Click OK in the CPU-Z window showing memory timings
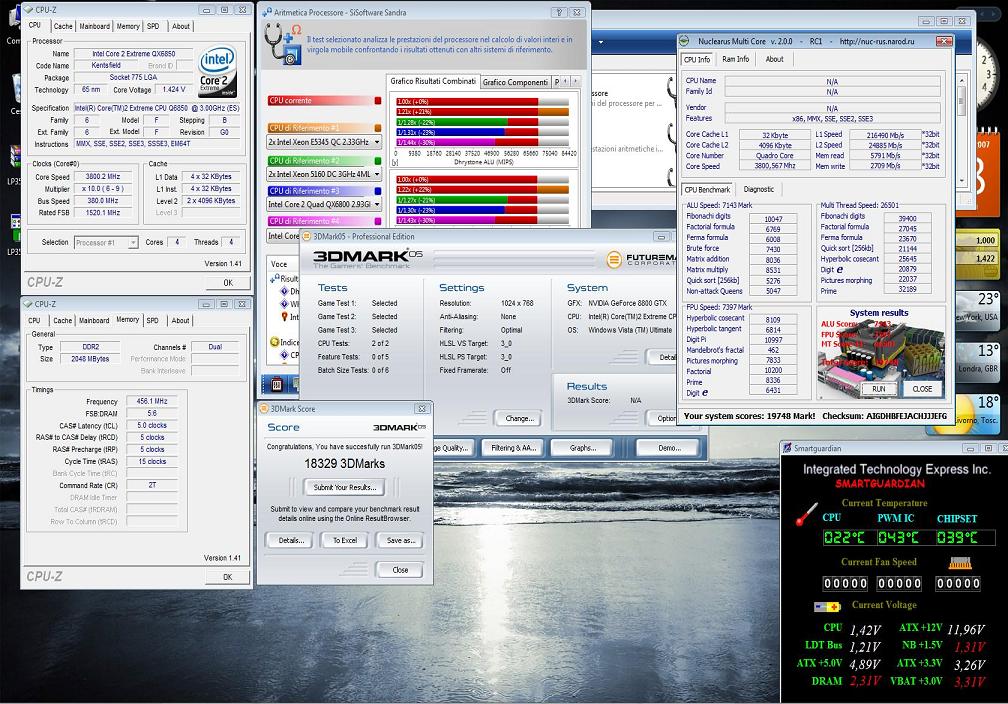1008x704 pixels. [x=227, y=577]
